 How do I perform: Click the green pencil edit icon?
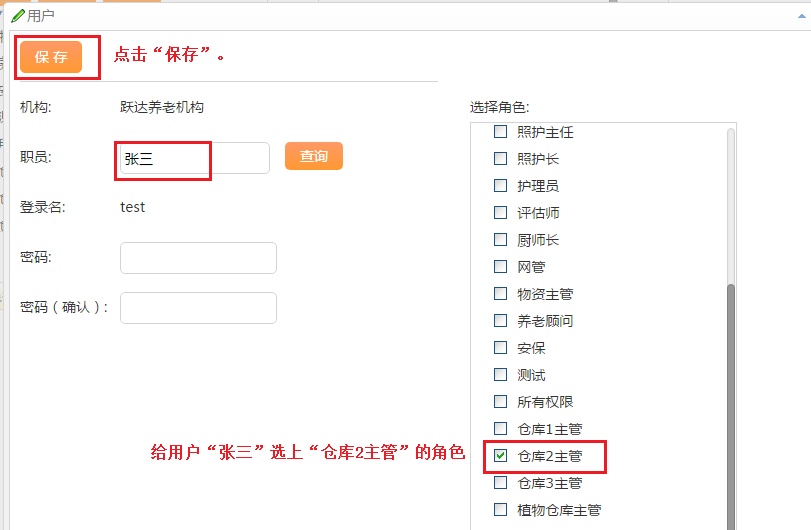[18, 16]
